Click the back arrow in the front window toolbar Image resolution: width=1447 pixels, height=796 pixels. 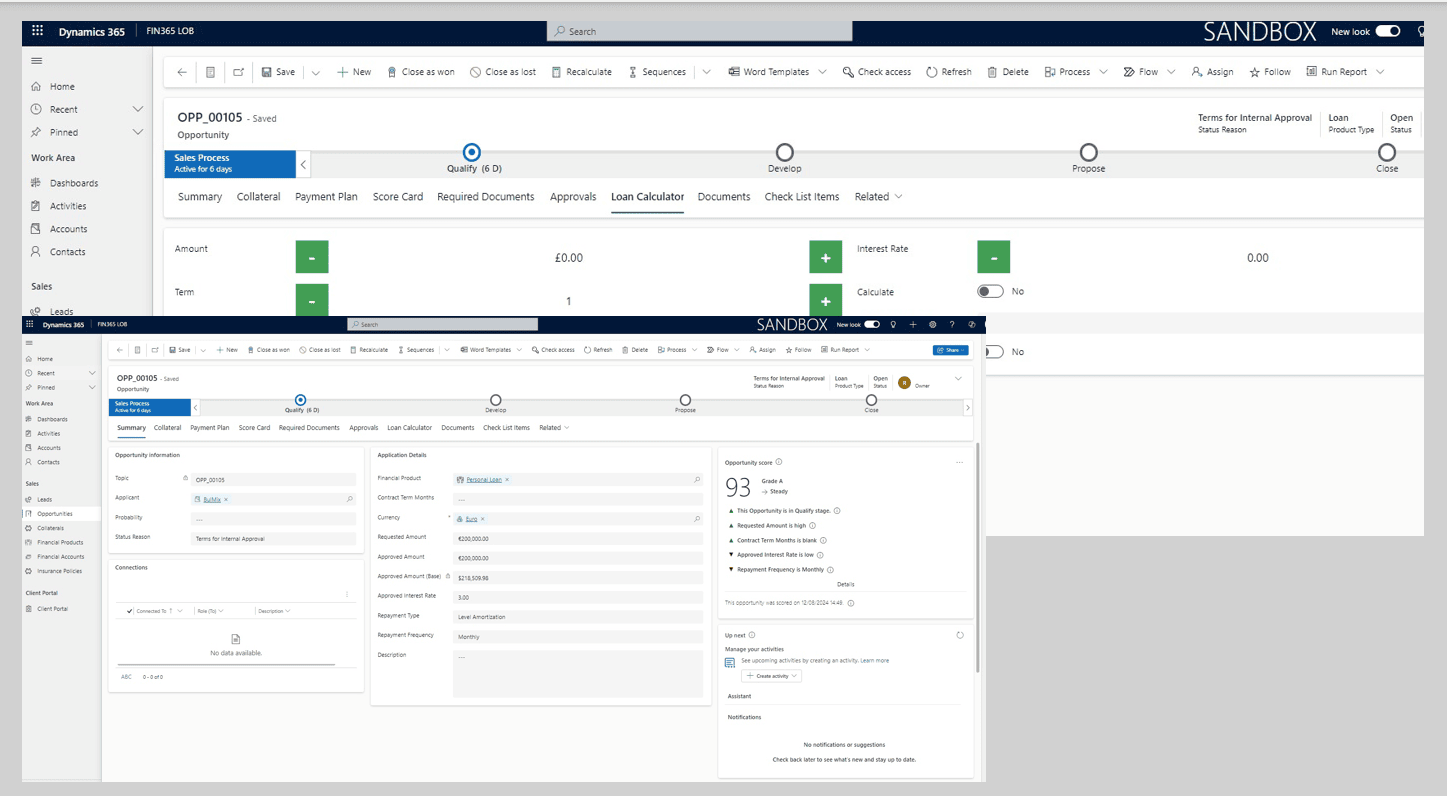(x=120, y=350)
